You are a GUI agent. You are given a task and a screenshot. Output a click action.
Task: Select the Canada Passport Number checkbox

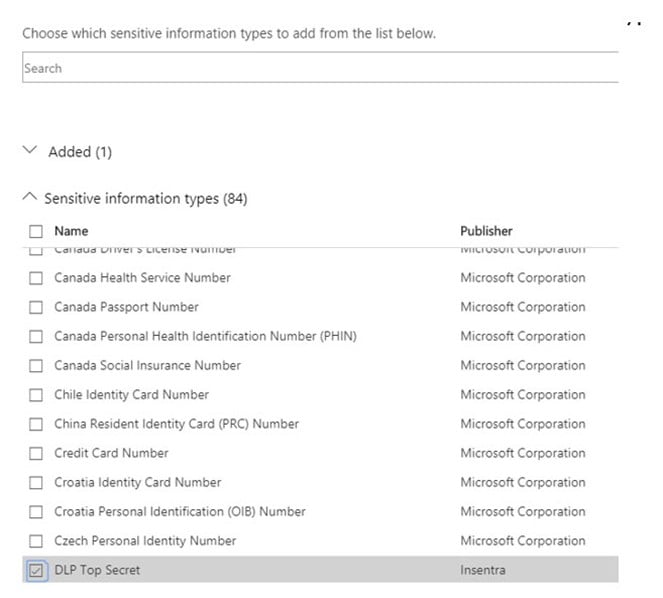click(x=36, y=307)
